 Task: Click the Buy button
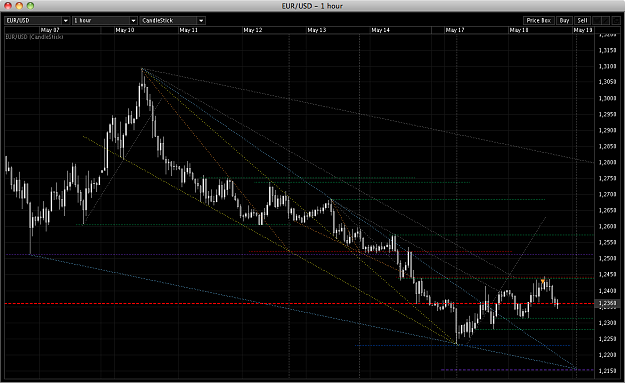[x=564, y=20]
